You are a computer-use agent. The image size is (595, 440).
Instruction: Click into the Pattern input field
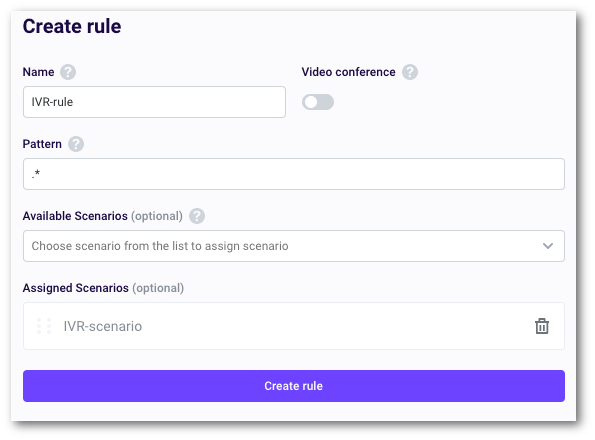[294, 174]
